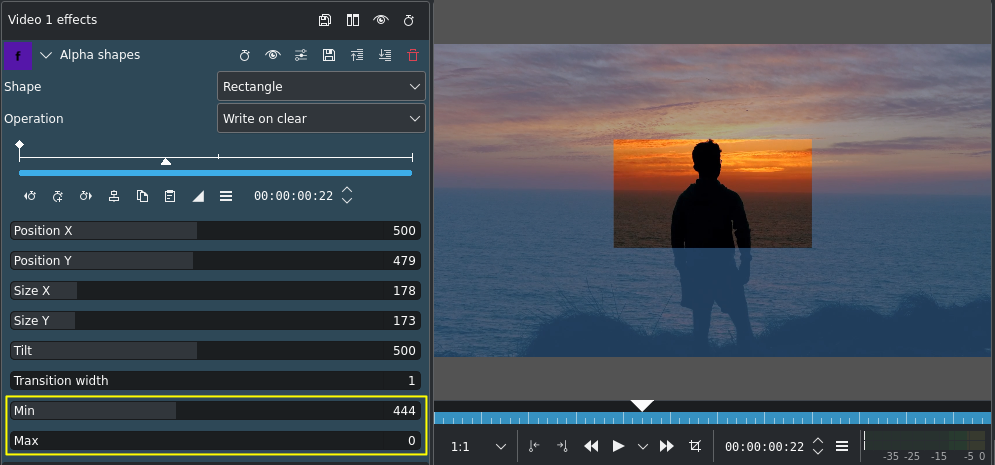Step the monitor timecode up
Image resolution: width=995 pixels, height=465 pixels.
pyautogui.click(x=818, y=442)
